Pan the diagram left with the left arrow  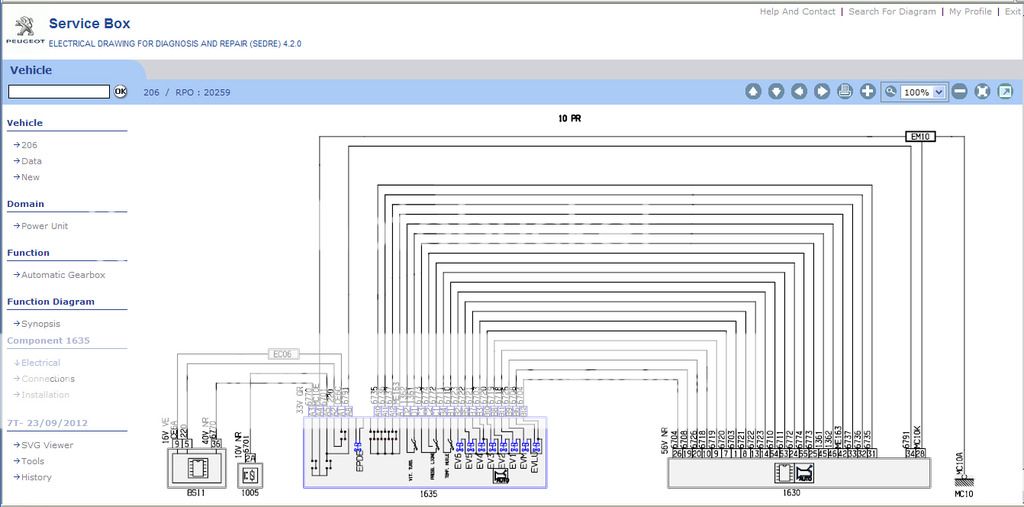799,91
